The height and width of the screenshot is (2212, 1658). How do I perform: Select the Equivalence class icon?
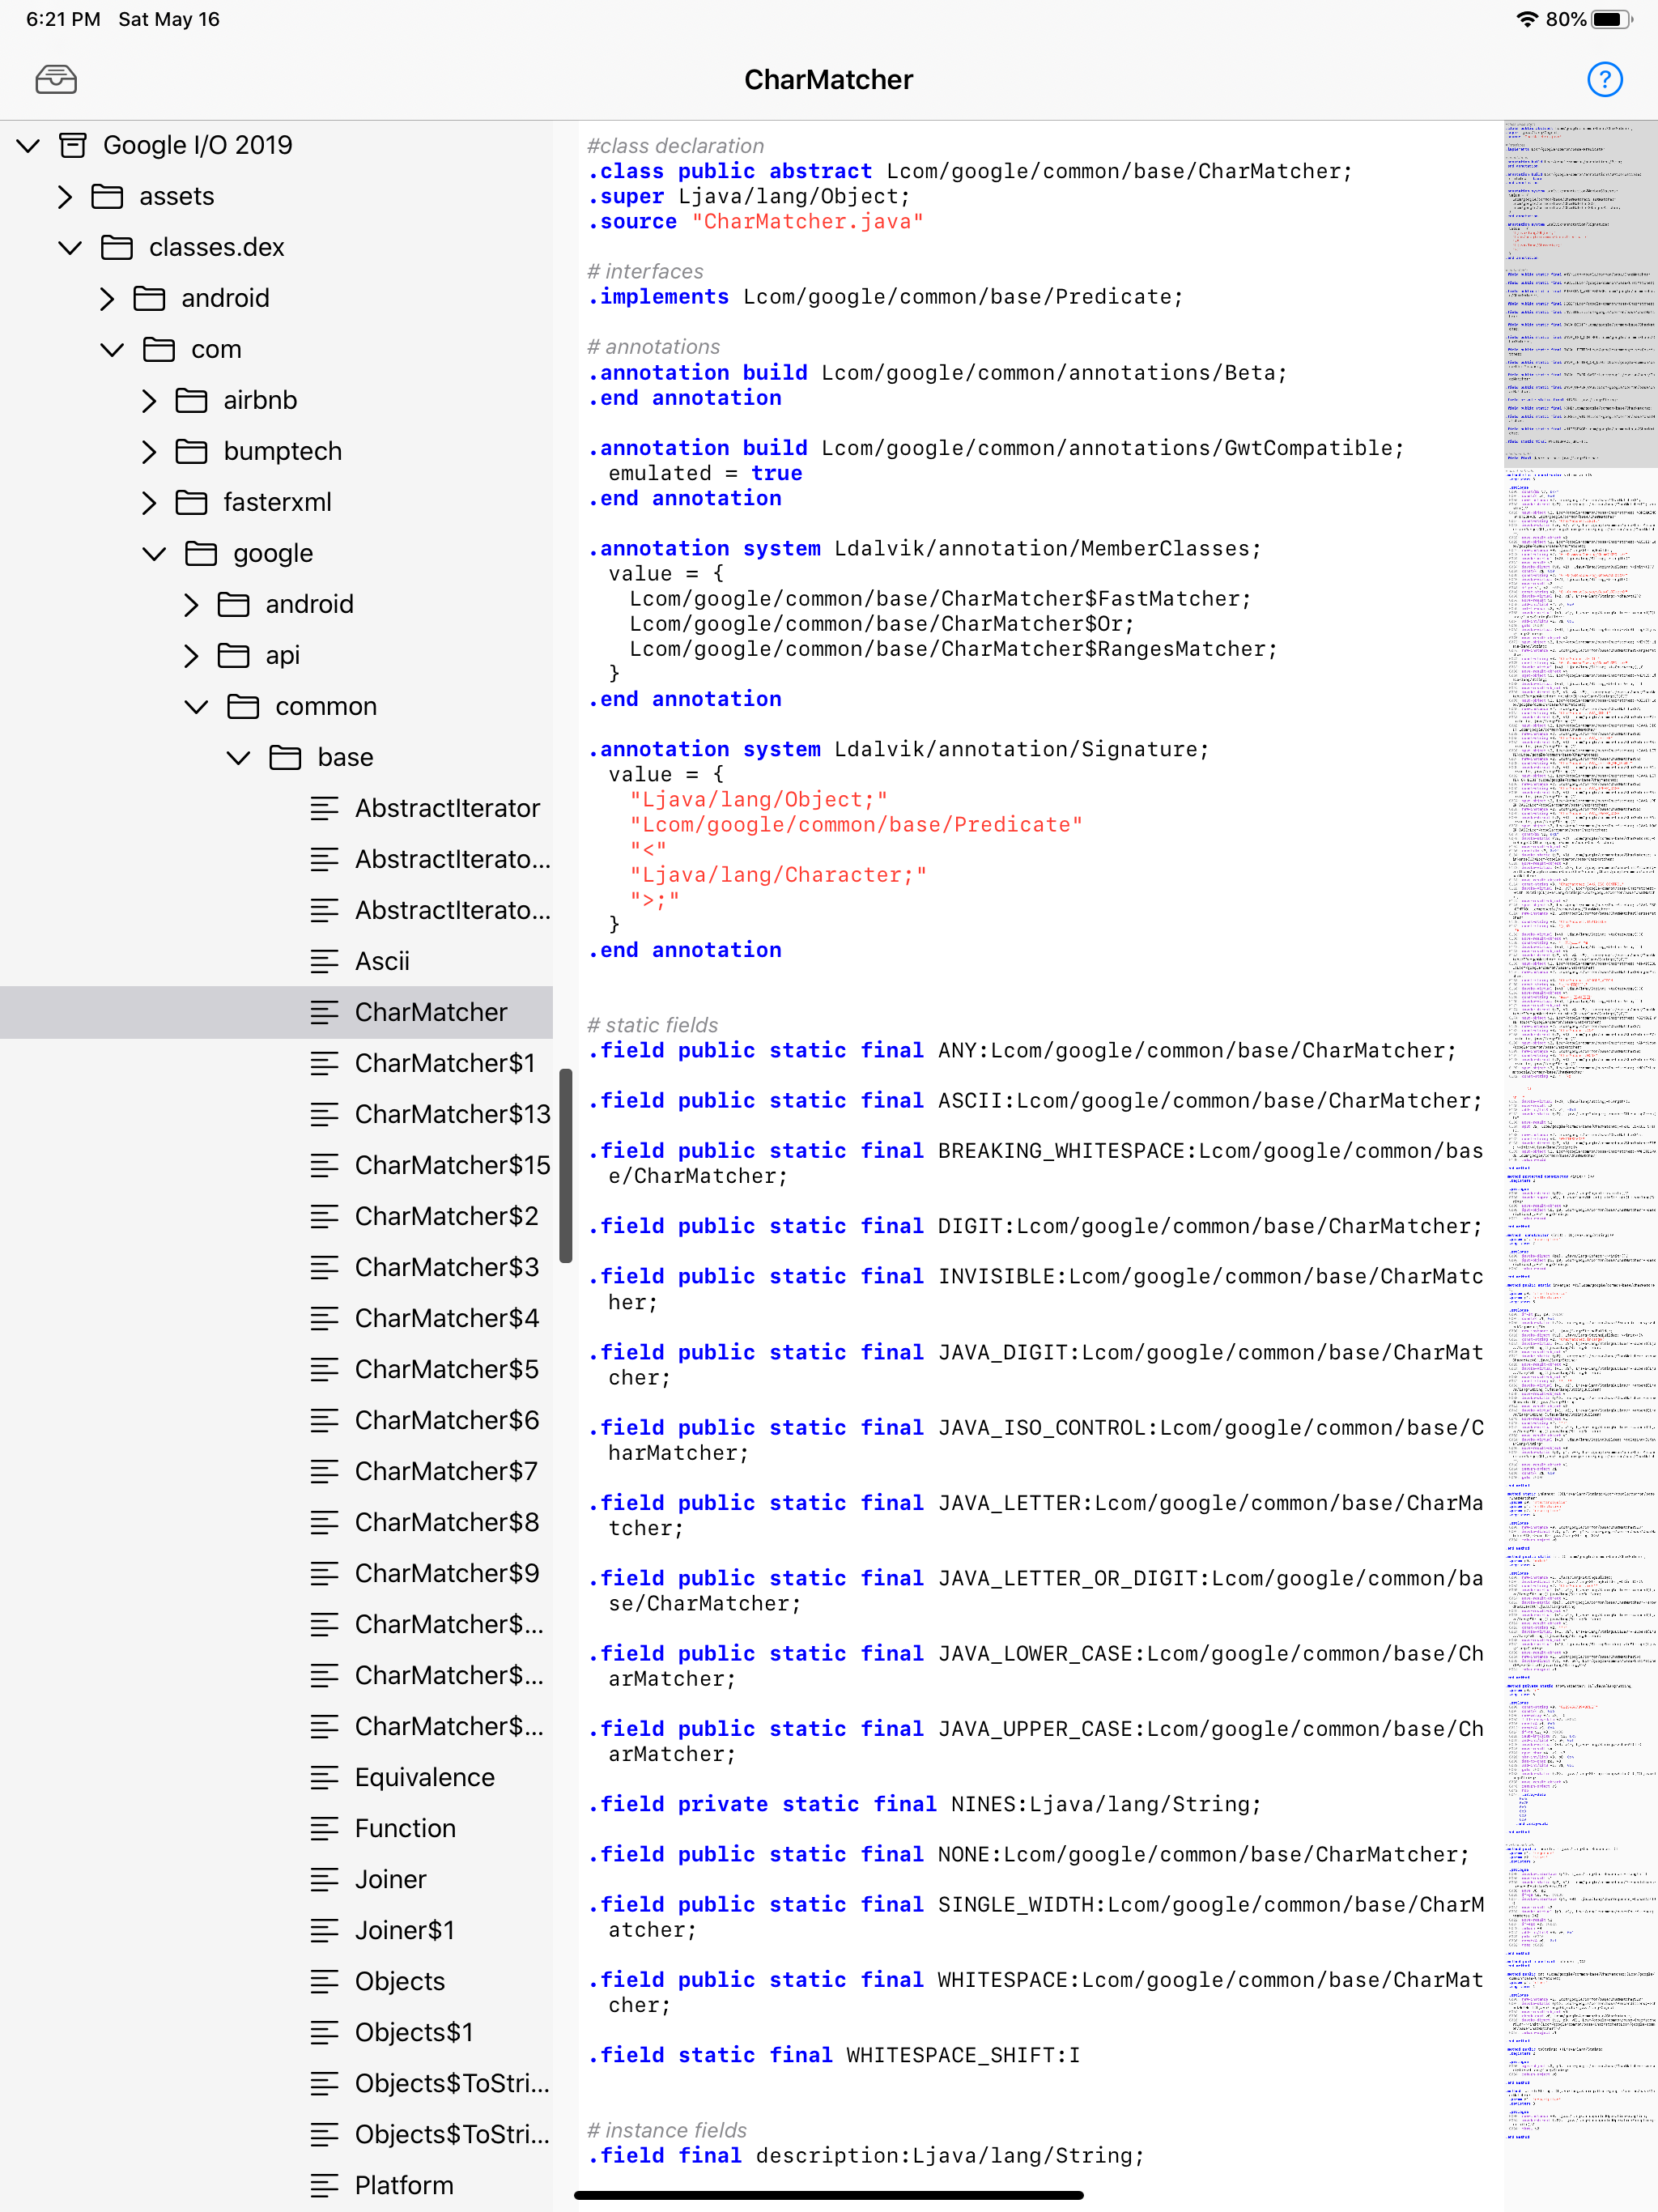coord(325,1777)
